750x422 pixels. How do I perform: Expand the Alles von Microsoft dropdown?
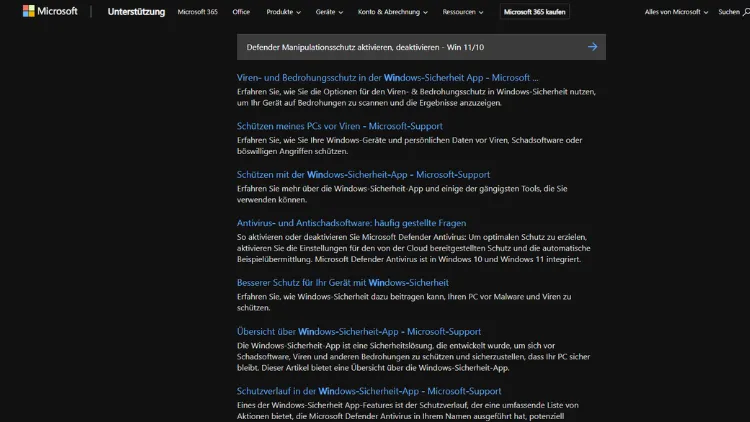(676, 12)
